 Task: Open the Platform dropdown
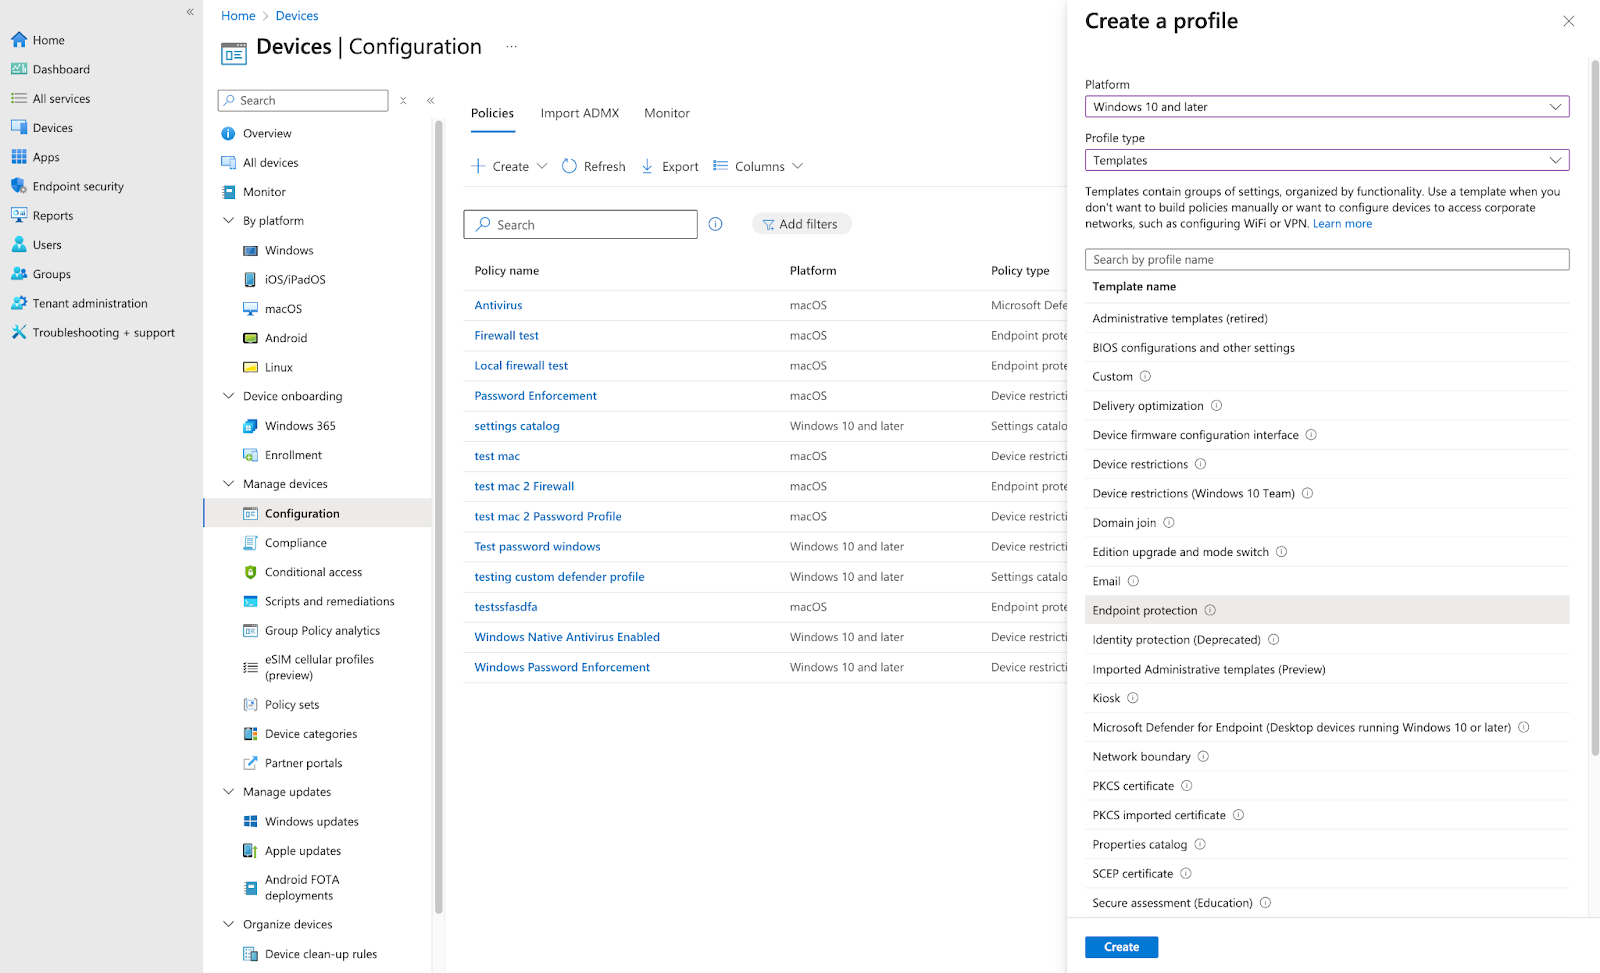[x=1327, y=107]
